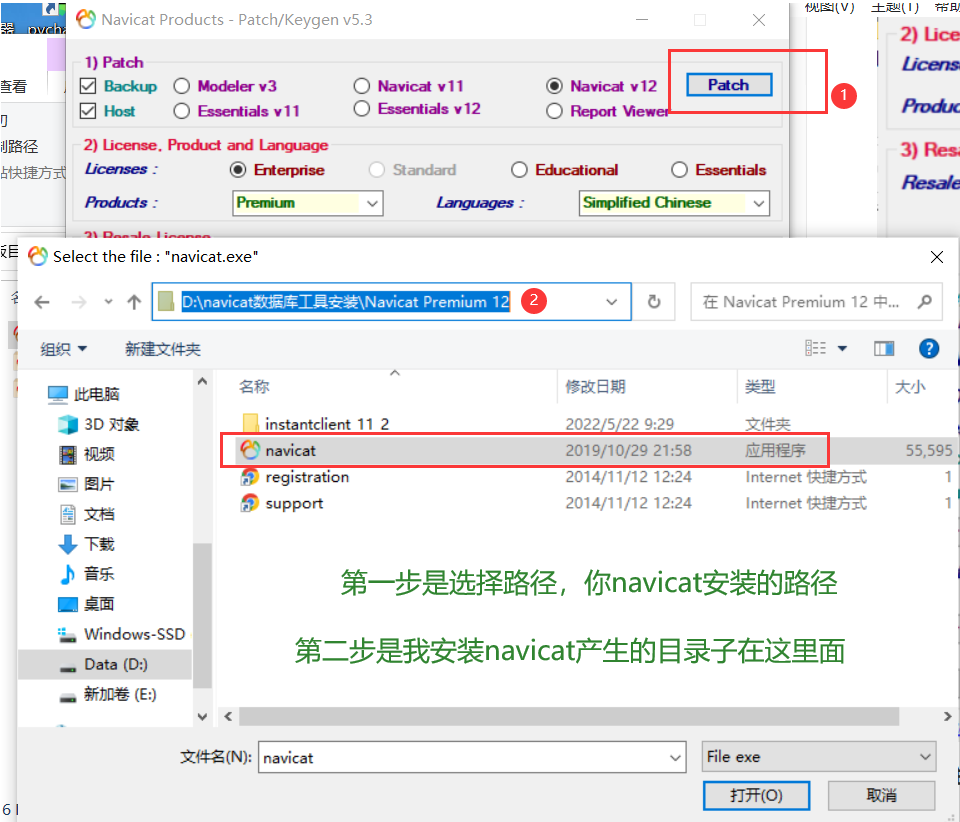Select Data (D:) drive in sidebar
The image size is (960, 822).
point(104,664)
